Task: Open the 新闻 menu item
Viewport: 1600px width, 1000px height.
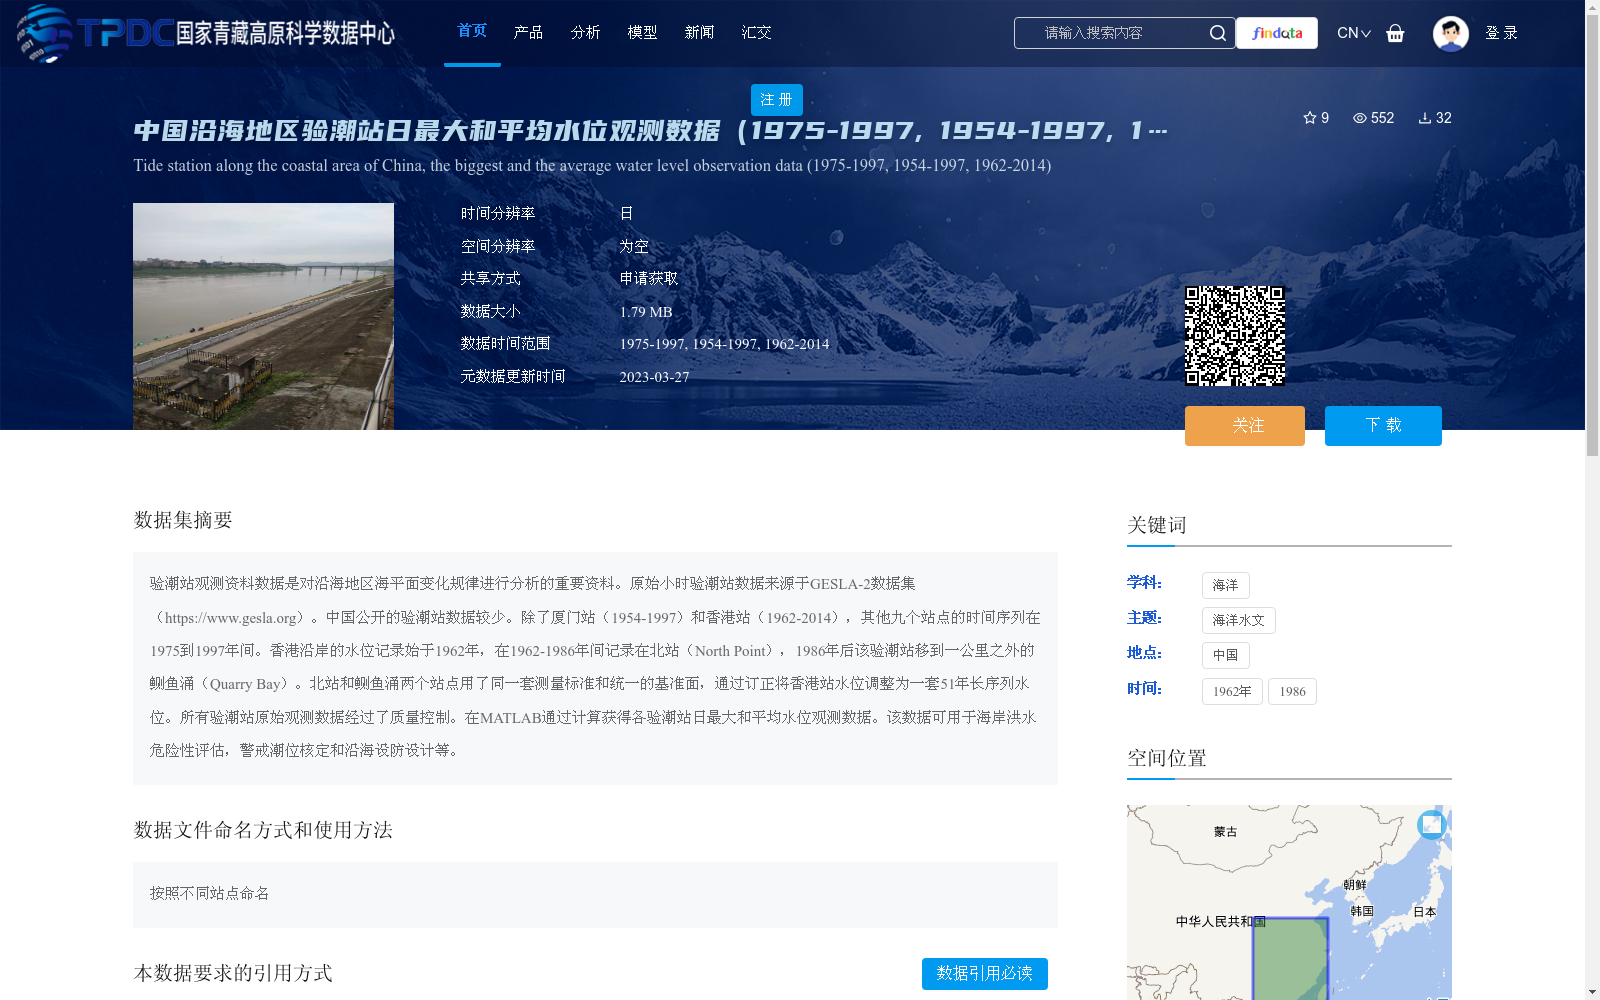Action: [x=700, y=32]
